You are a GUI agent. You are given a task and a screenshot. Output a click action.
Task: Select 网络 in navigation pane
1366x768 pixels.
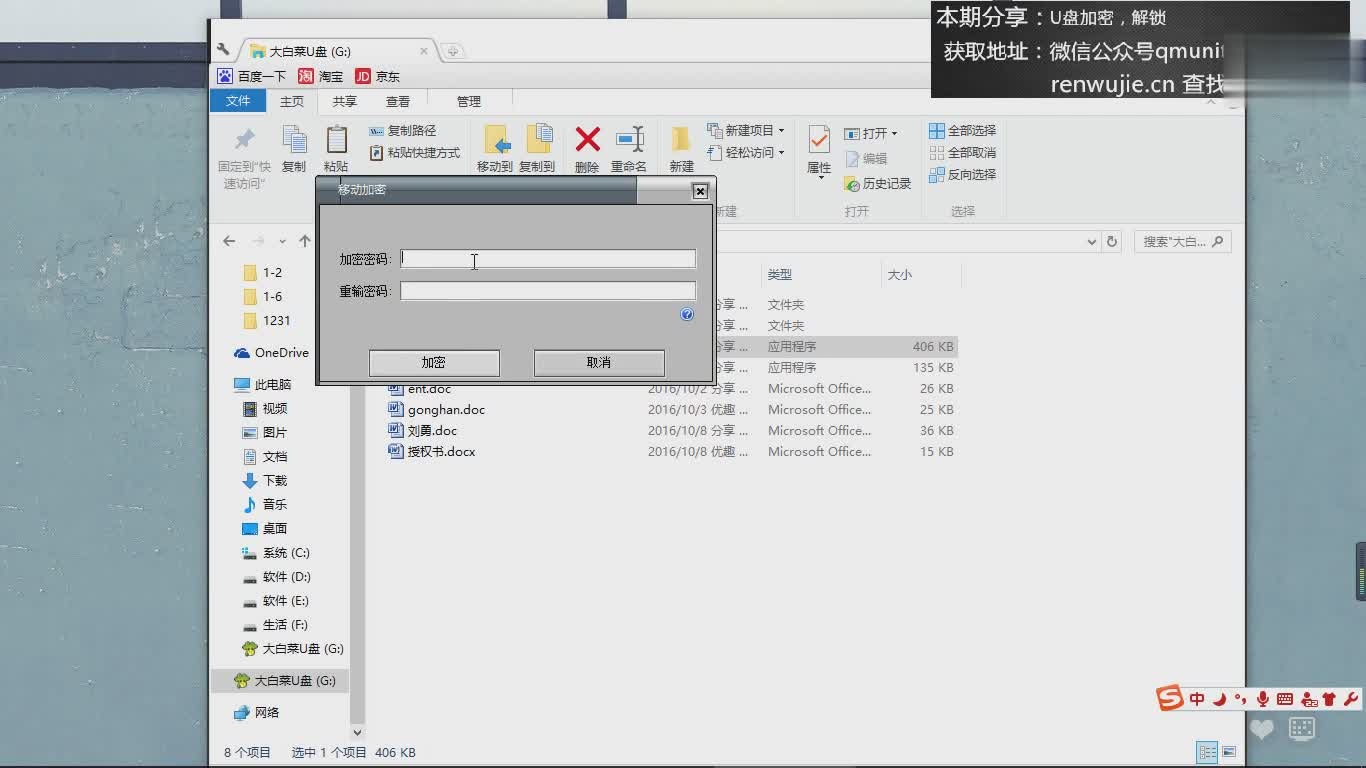tap(258, 713)
